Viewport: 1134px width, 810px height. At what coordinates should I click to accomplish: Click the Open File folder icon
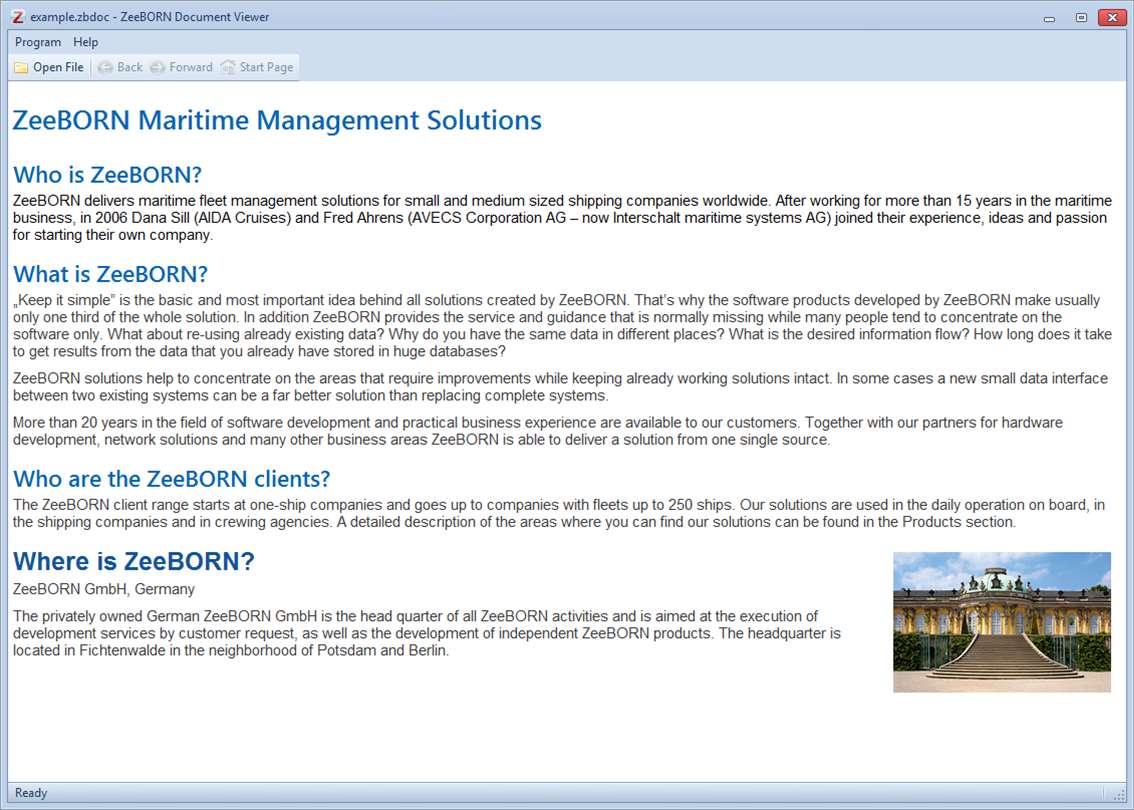21,67
